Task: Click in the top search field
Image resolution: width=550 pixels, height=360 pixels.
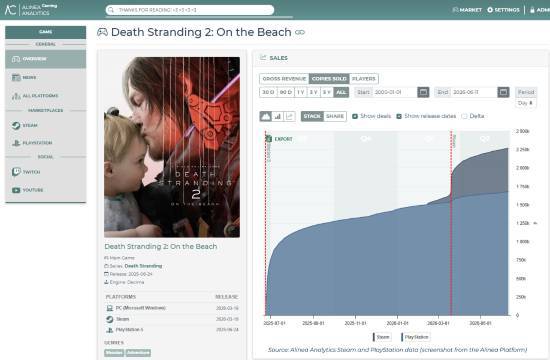Action: pyautogui.click(x=190, y=10)
